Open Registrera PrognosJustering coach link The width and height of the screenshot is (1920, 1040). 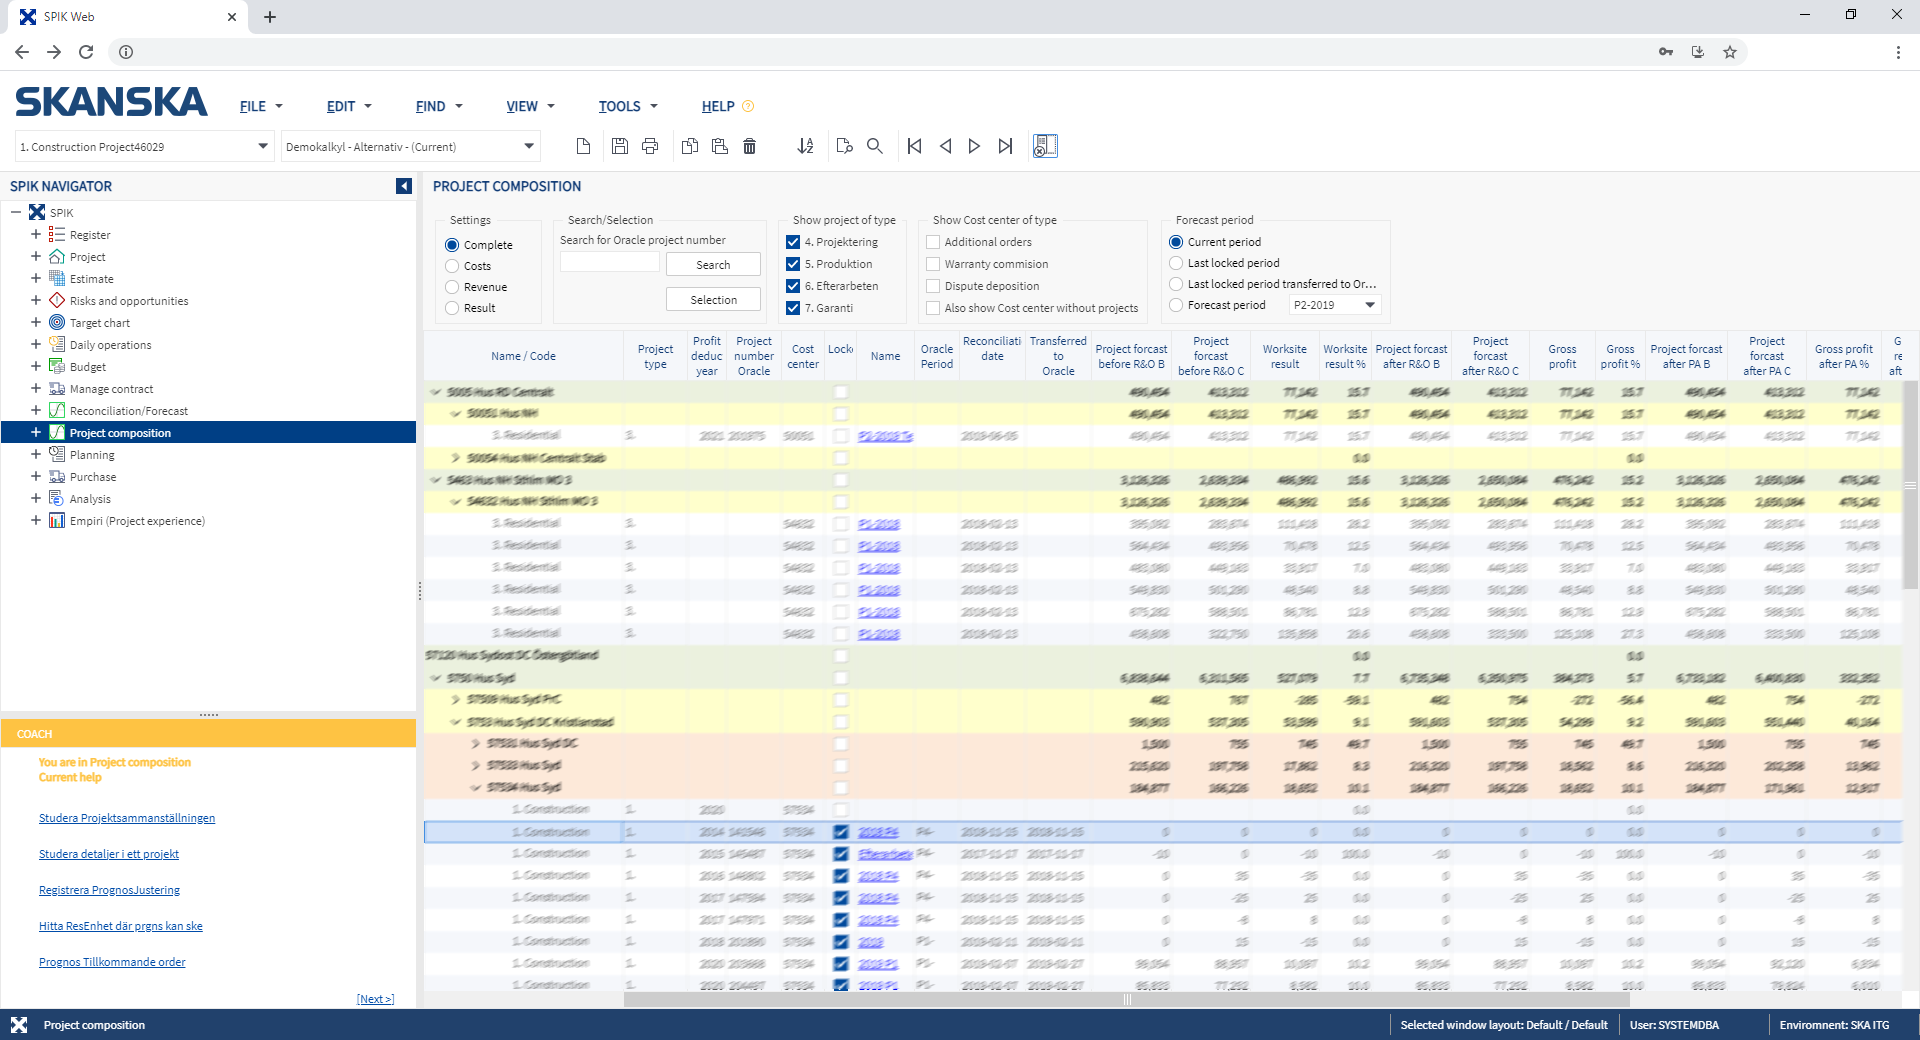coord(110,890)
